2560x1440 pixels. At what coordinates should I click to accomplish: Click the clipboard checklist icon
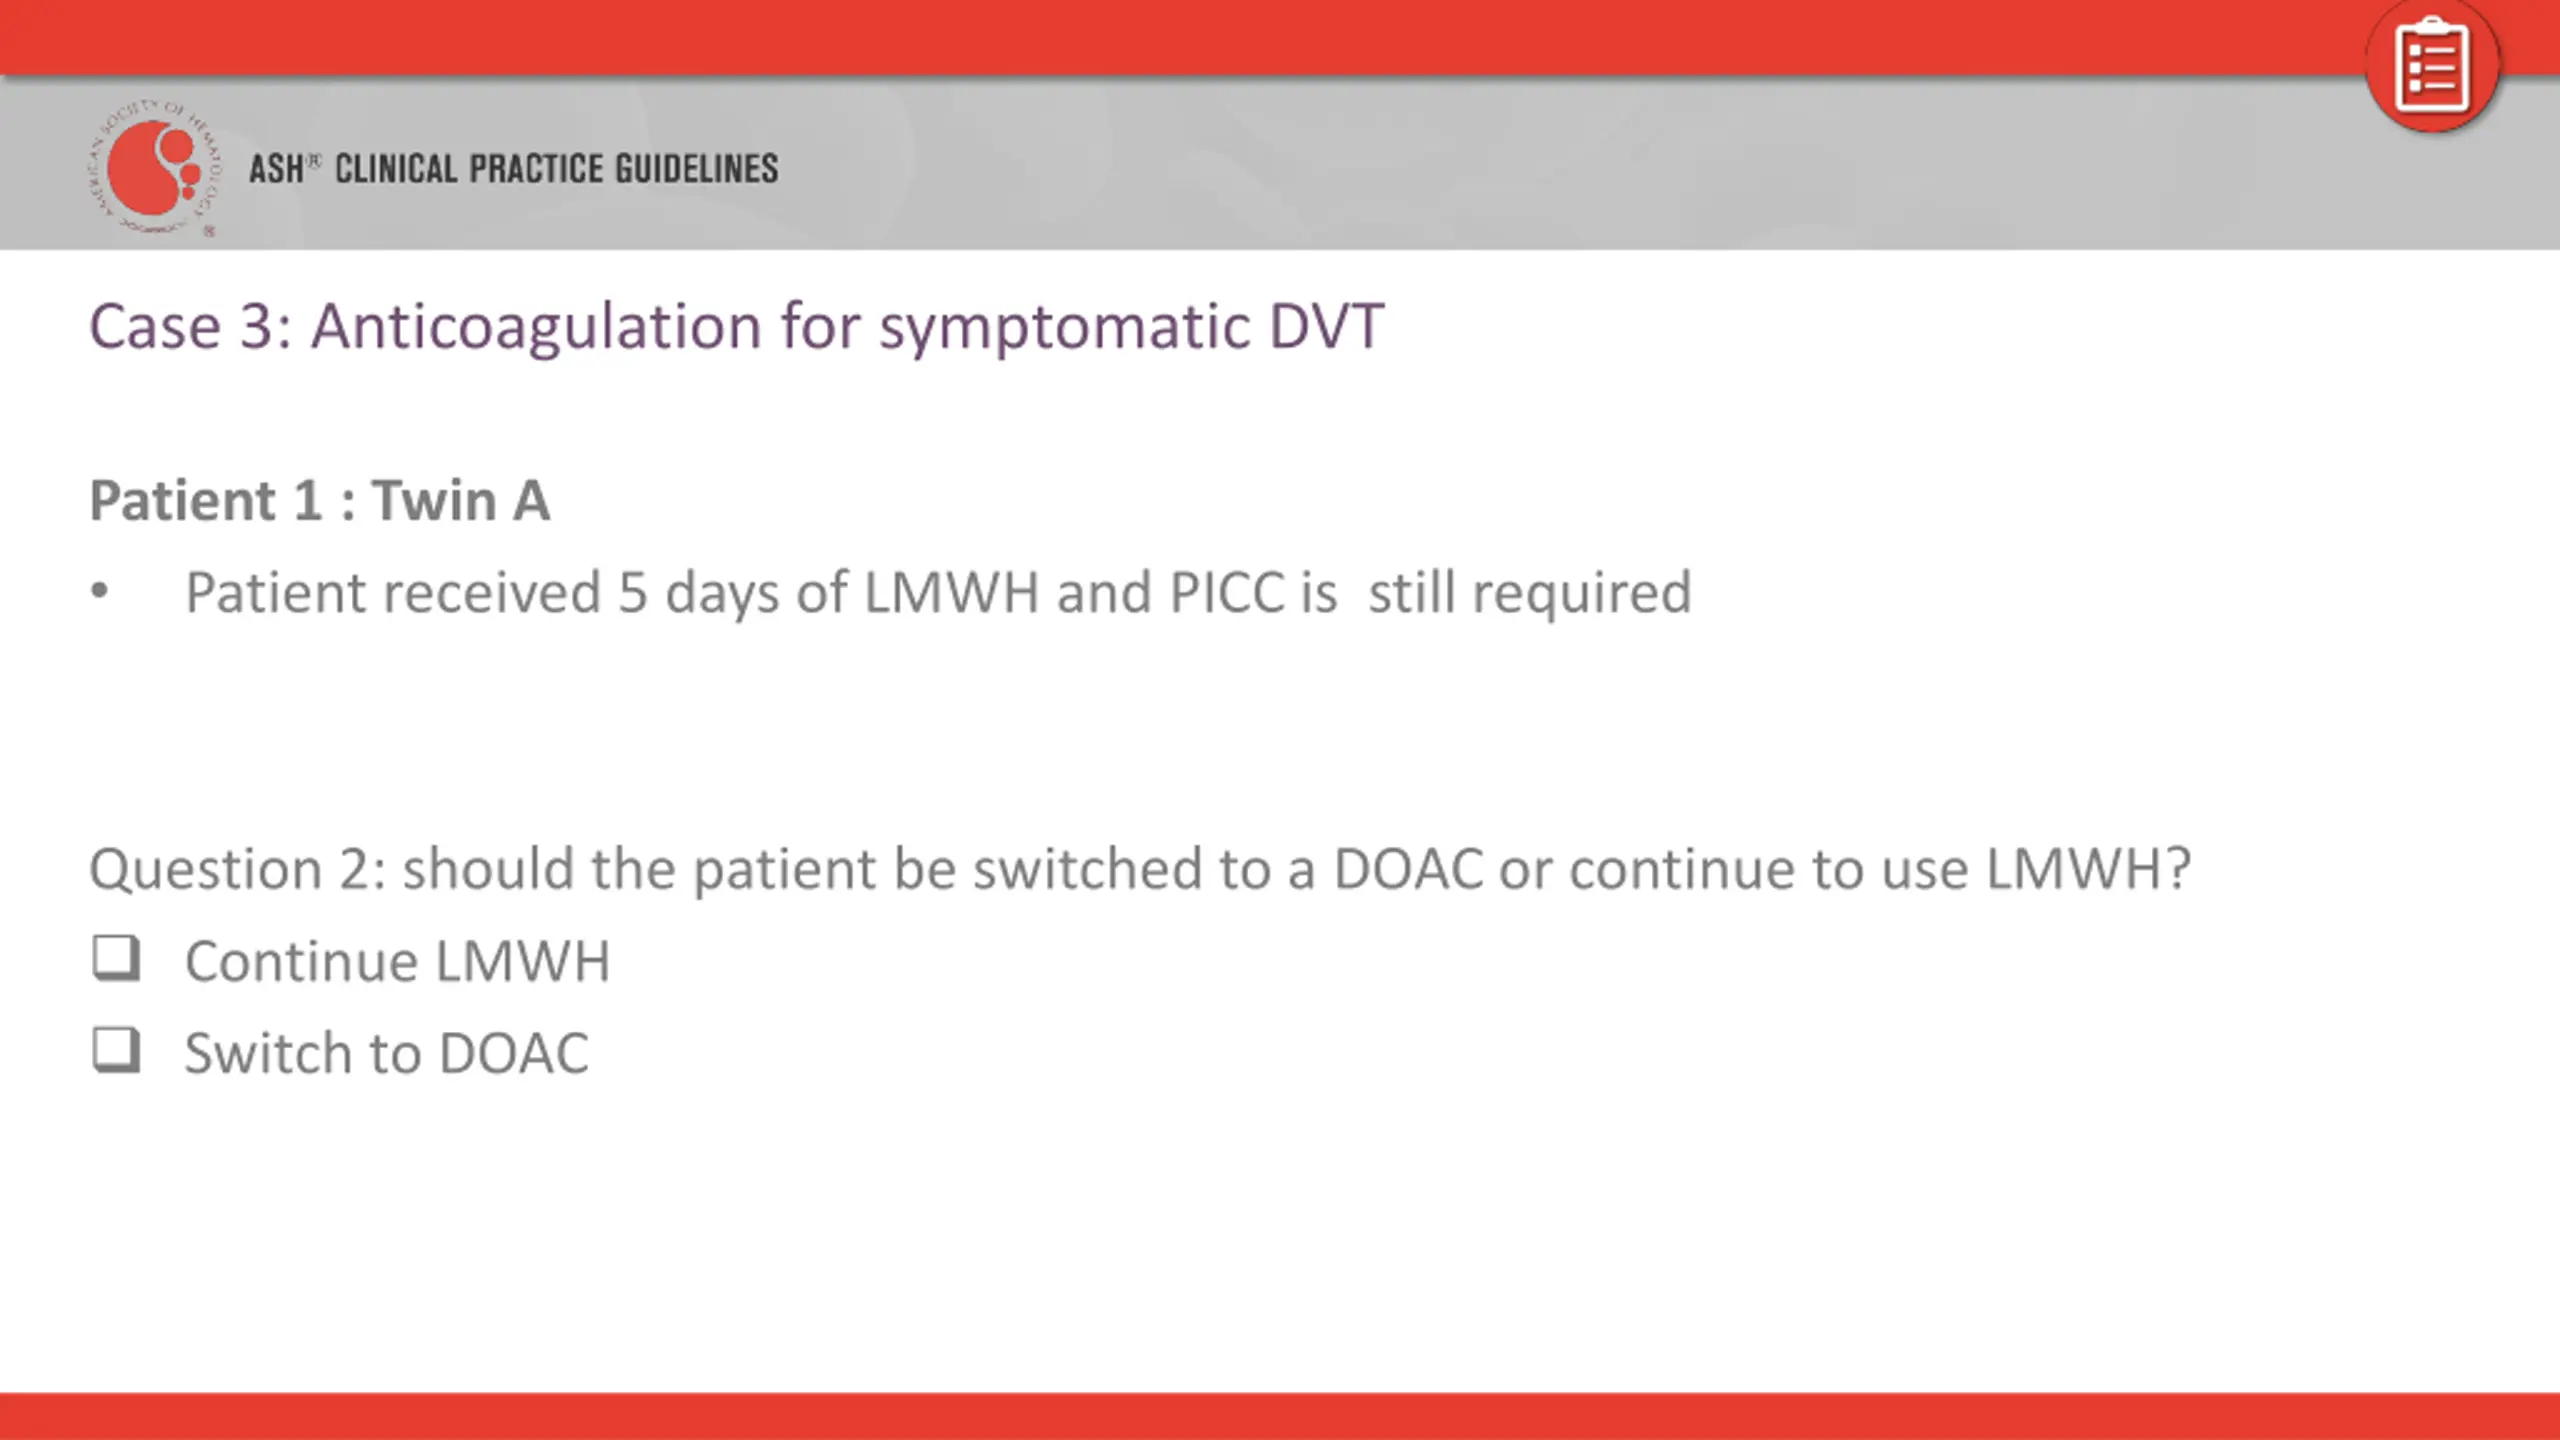(2433, 66)
